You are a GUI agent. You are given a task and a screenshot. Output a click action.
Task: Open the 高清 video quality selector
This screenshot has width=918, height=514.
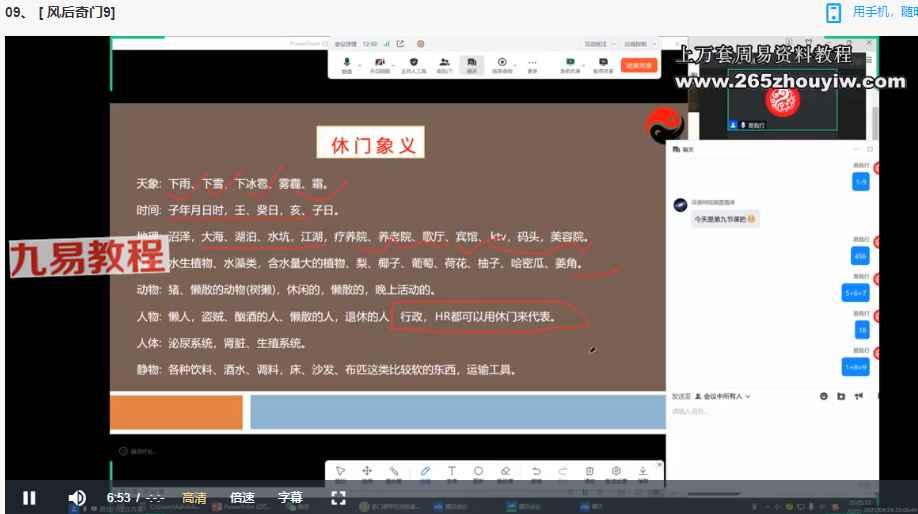point(194,498)
